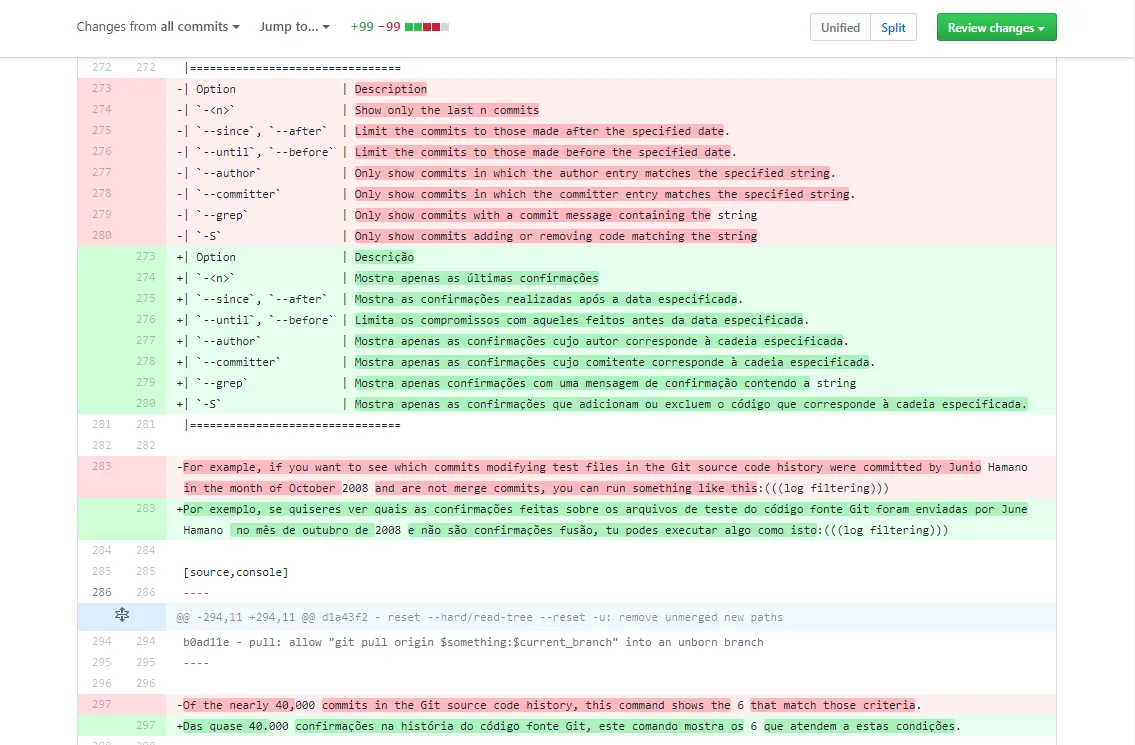Click the removed 'Description' header cell

click(x=391, y=89)
